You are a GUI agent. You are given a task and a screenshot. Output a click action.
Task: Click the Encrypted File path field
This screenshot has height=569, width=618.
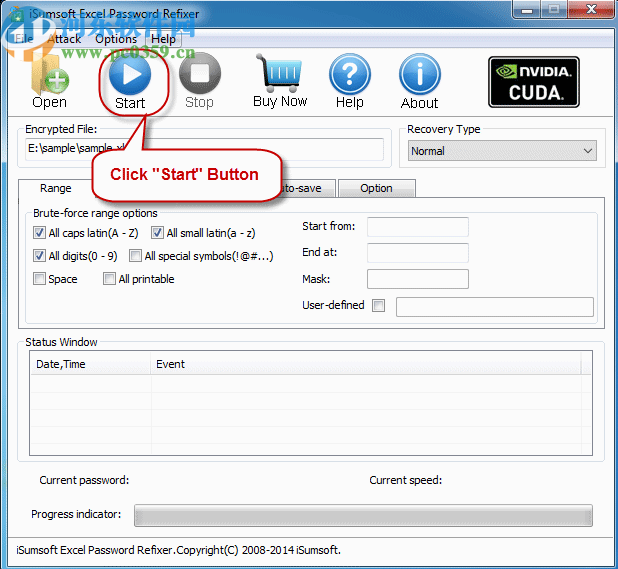[204, 149]
